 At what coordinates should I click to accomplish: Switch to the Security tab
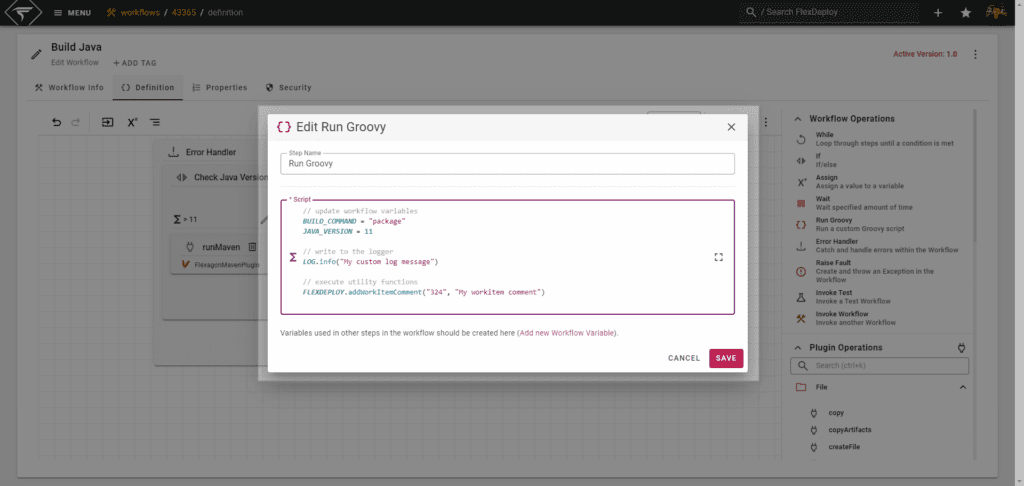coord(288,88)
